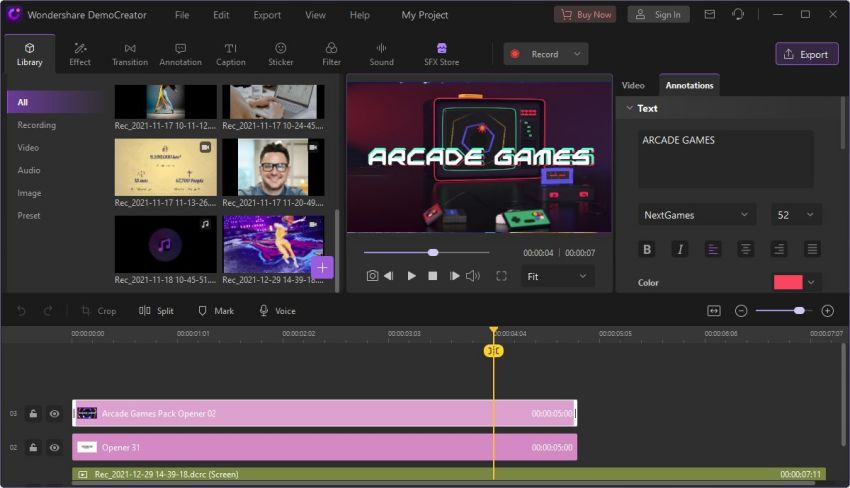Click the ARCADE GAMES text field
850x488 pixels.
tap(726, 159)
